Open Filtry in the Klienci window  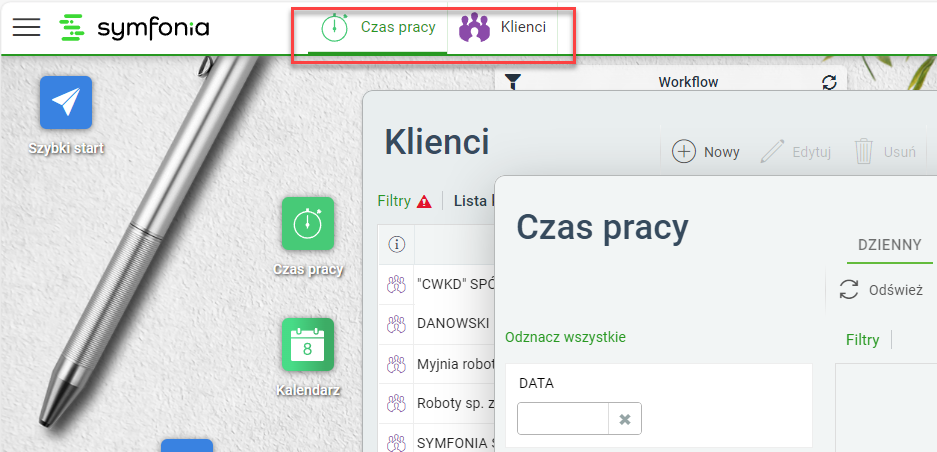tap(394, 201)
